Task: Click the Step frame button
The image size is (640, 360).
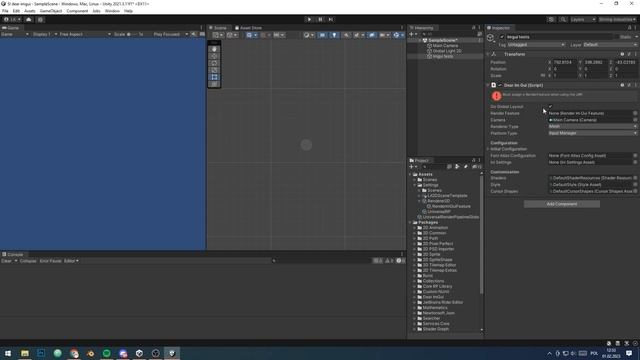Action: coord(331,19)
